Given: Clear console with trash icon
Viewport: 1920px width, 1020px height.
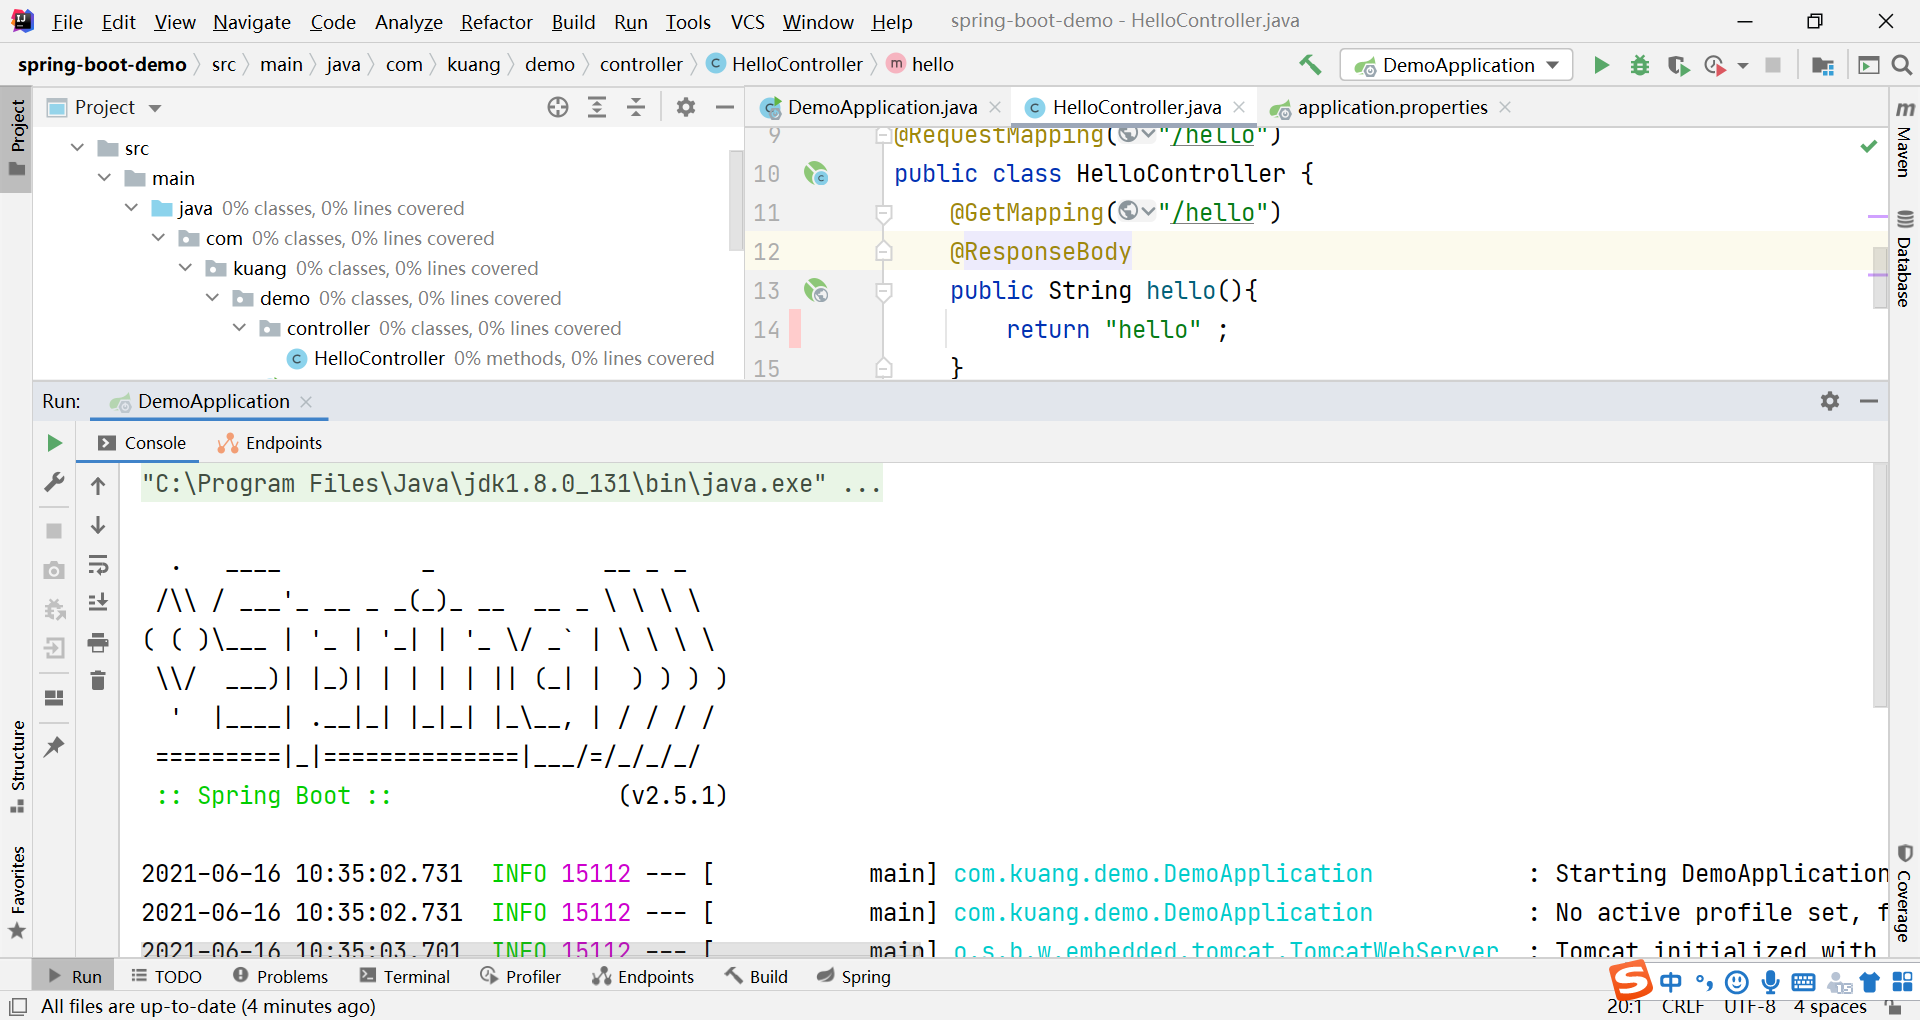Looking at the screenshot, I should point(98,681).
